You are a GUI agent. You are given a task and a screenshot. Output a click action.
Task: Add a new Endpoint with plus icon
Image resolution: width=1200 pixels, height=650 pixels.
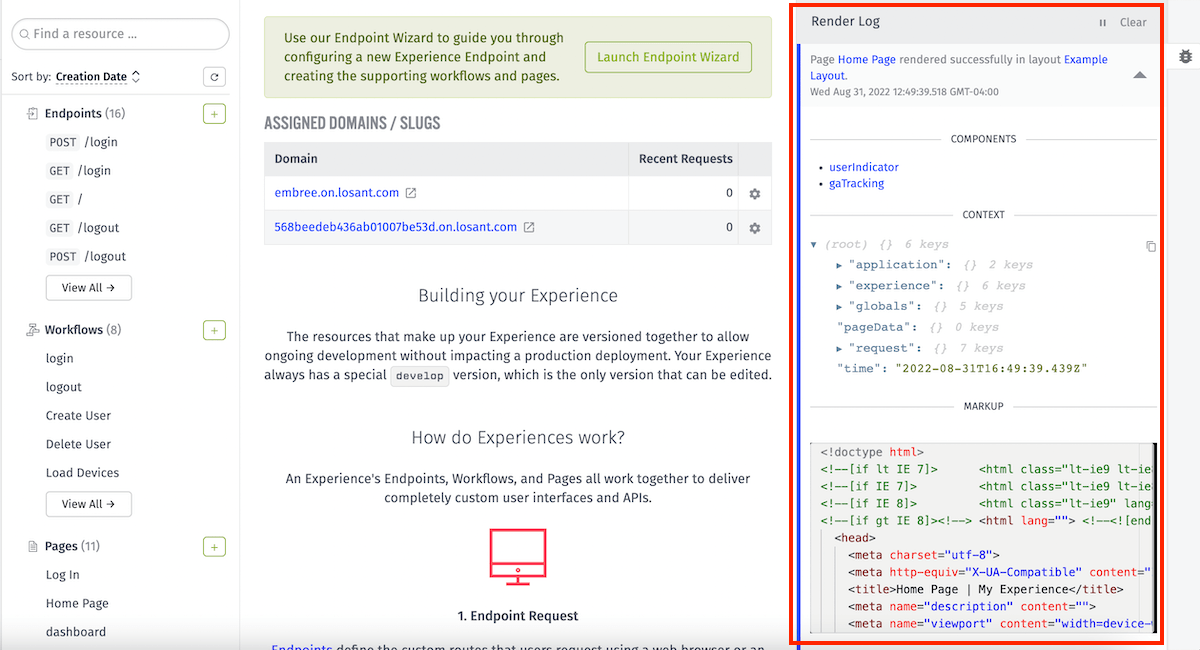point(214,113)
